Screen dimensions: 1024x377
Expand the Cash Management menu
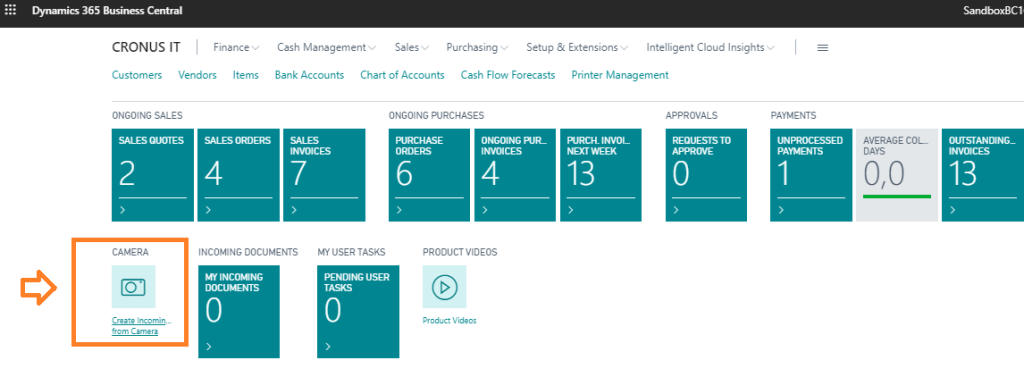327,47
